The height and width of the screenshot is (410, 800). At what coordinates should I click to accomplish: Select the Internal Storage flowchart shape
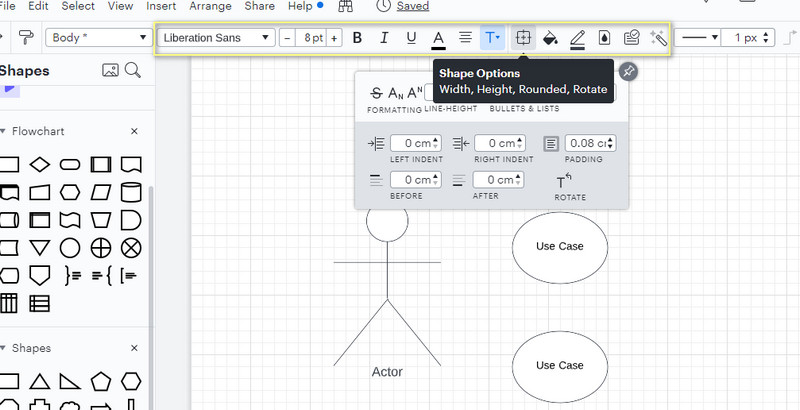[40, 220]
